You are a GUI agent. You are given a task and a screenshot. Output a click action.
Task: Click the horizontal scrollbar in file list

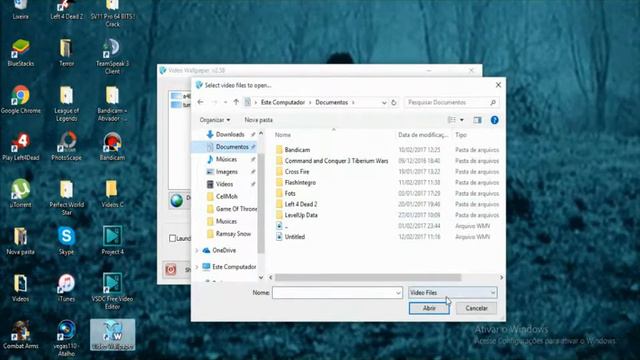tap(368, 278)
